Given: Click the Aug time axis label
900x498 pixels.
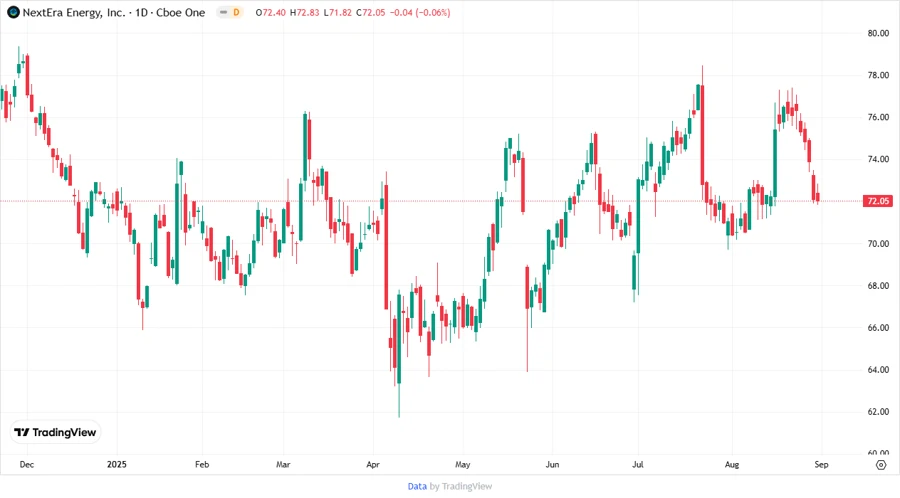Looking at the screenshot, I should click(732, 464).
